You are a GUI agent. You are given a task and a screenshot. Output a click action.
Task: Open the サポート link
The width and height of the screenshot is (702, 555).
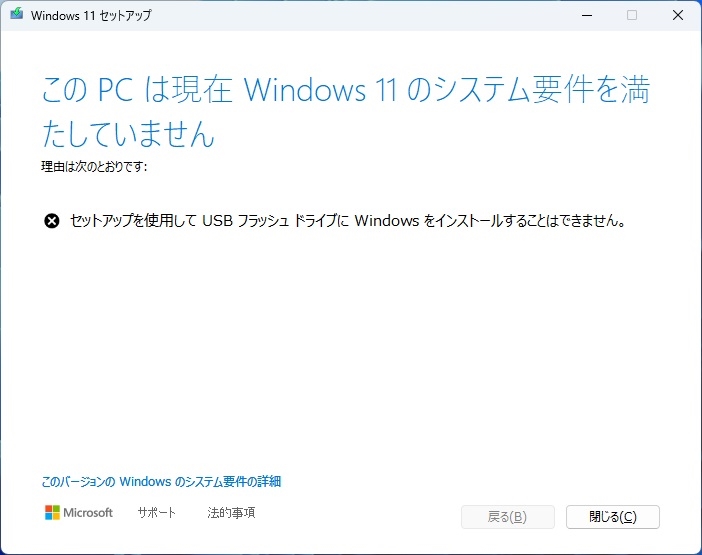pyautogui.click(x=156, y=512)
